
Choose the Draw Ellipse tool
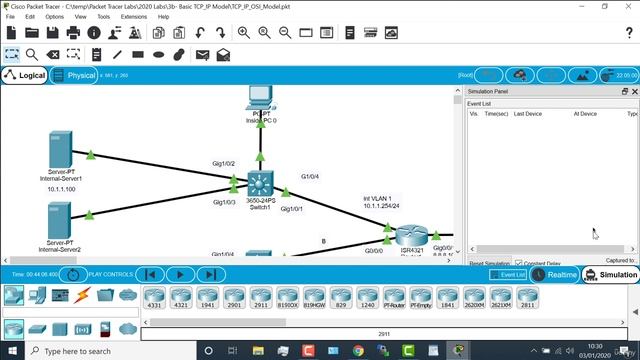coord(159,55)
